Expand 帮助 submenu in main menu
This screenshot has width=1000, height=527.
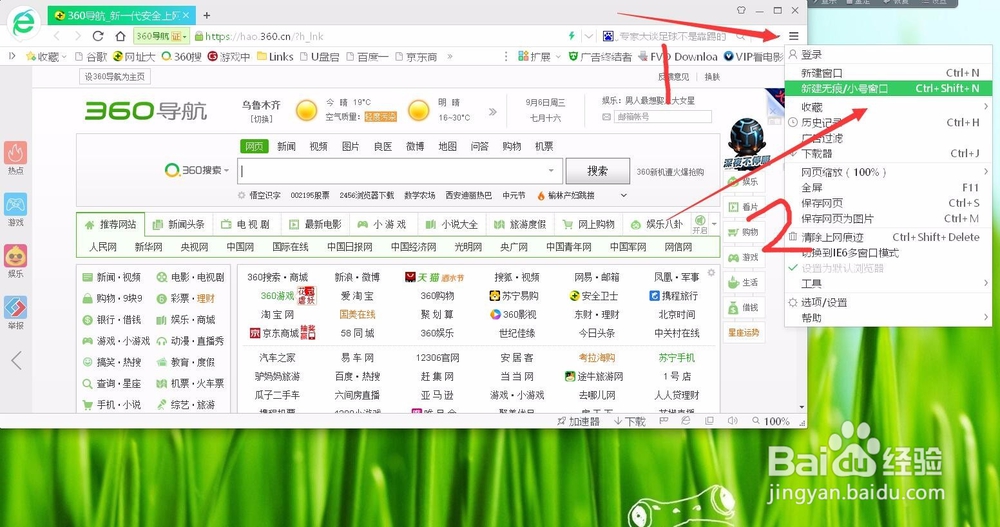pos(985,317)
